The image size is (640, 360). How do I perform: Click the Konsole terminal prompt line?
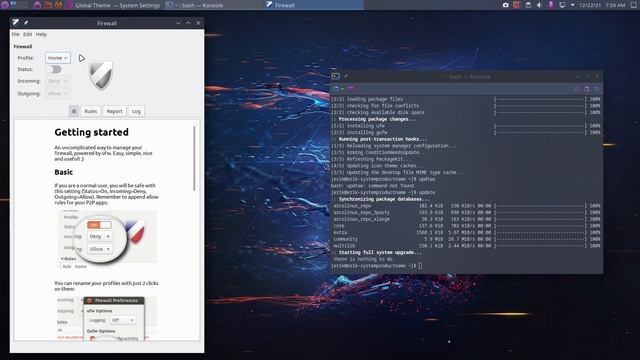[377, 266]
